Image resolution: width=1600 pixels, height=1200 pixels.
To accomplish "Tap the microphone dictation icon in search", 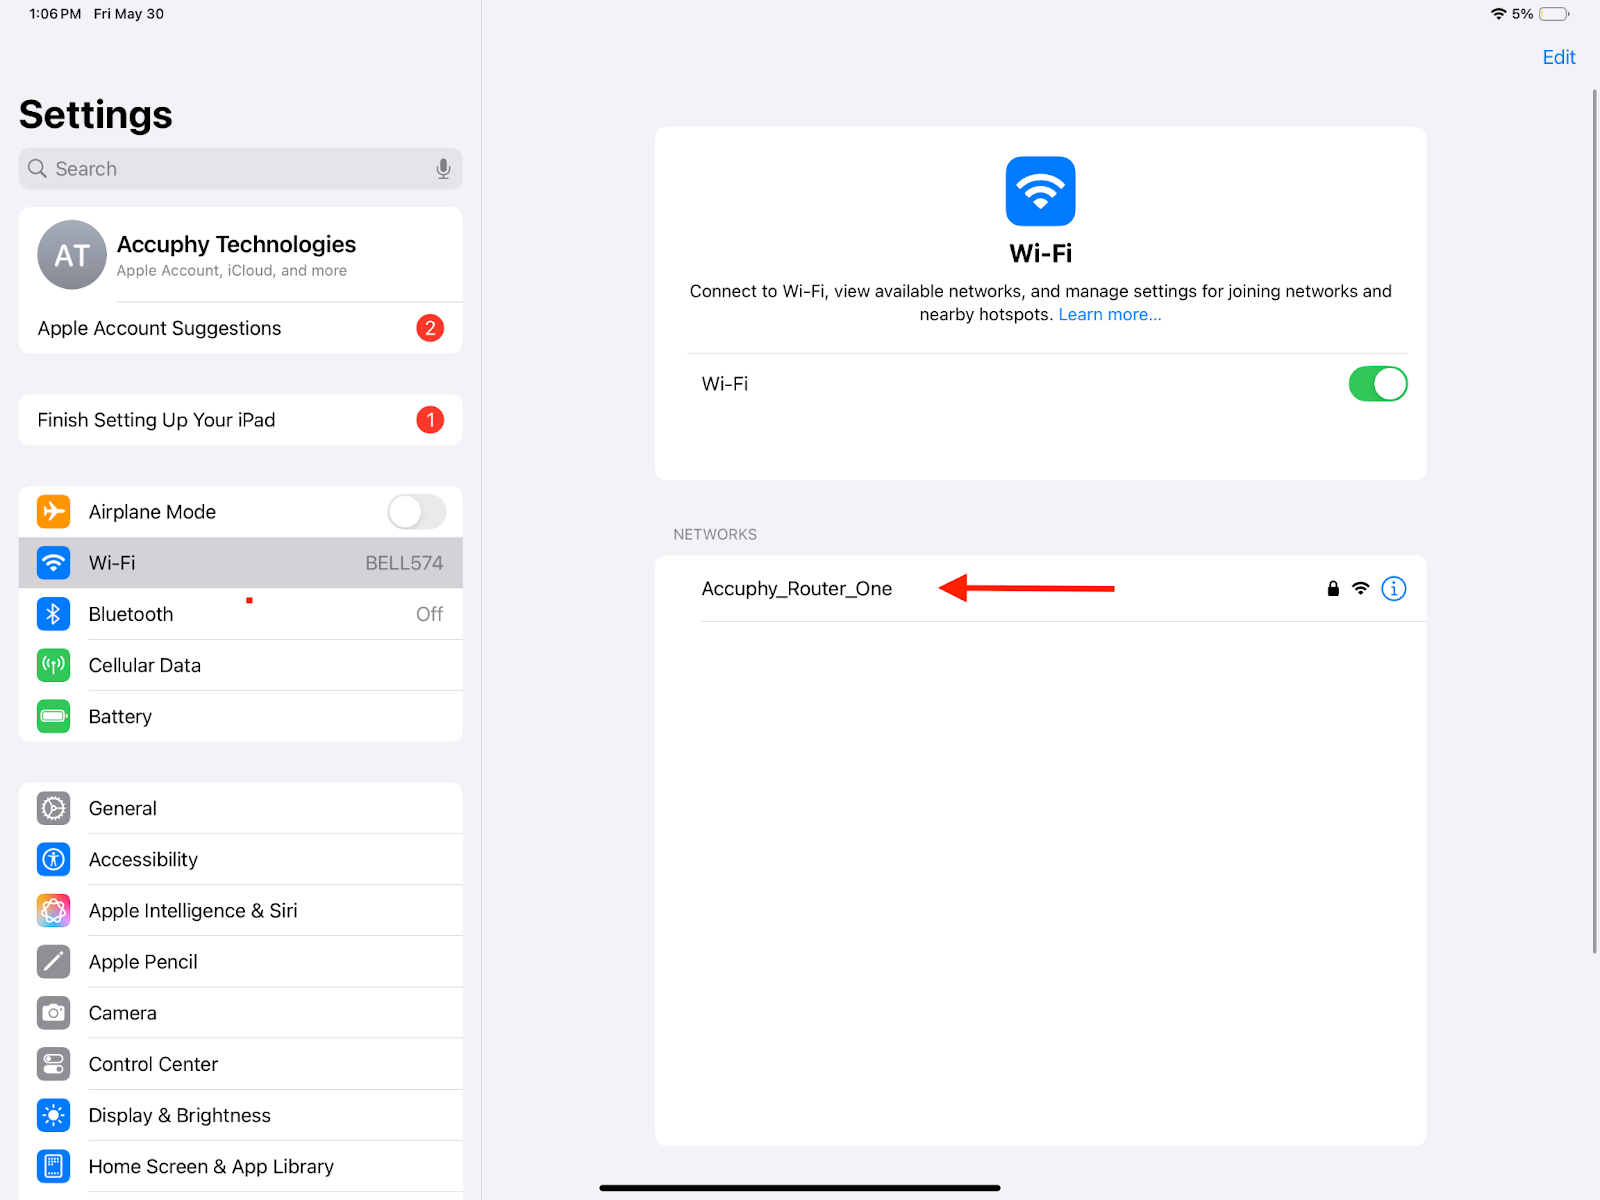I will click(443, 169).
